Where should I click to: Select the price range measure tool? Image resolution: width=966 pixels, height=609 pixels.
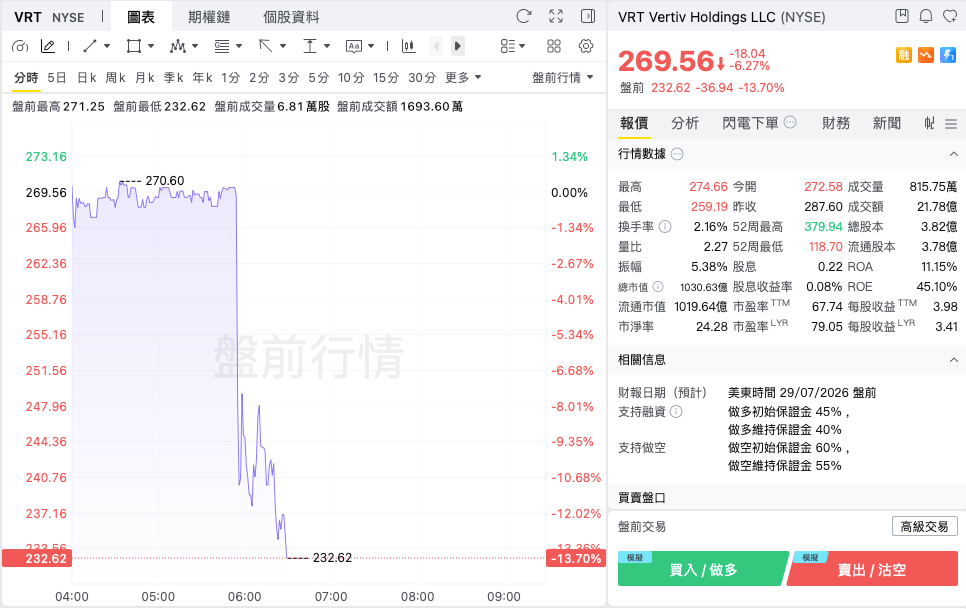(310, 46)
